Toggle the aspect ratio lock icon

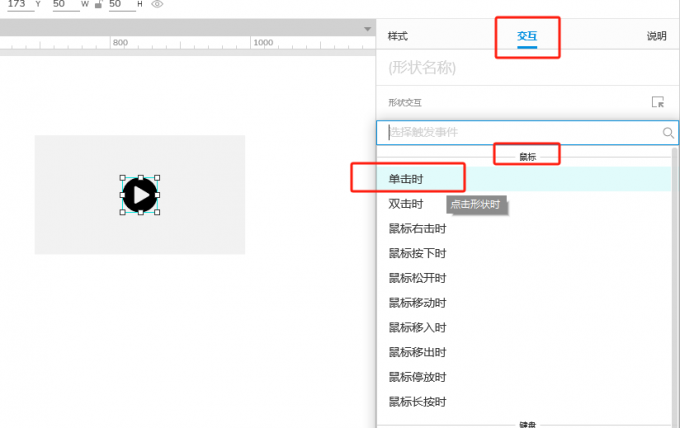(98, 4)
